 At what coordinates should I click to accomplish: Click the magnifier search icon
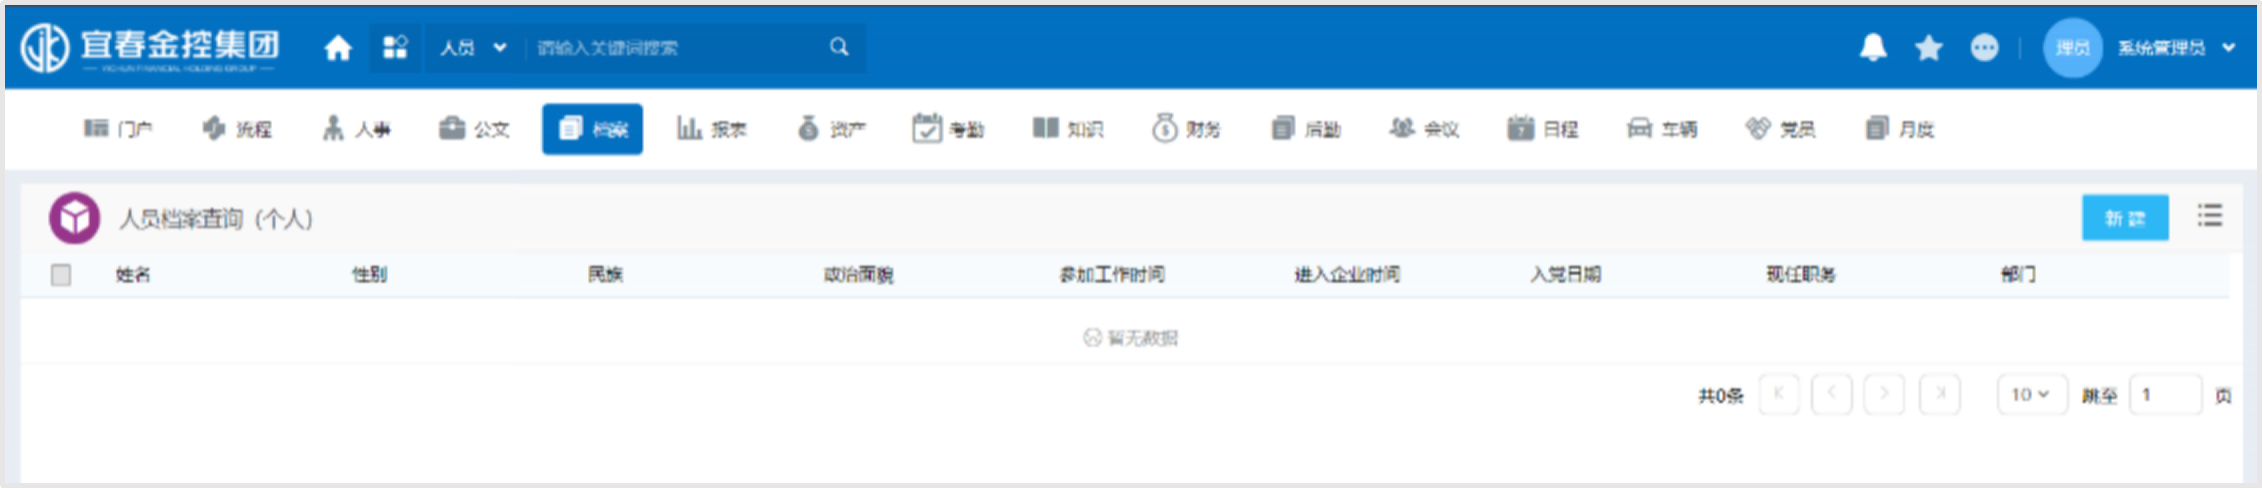point(839,47)
